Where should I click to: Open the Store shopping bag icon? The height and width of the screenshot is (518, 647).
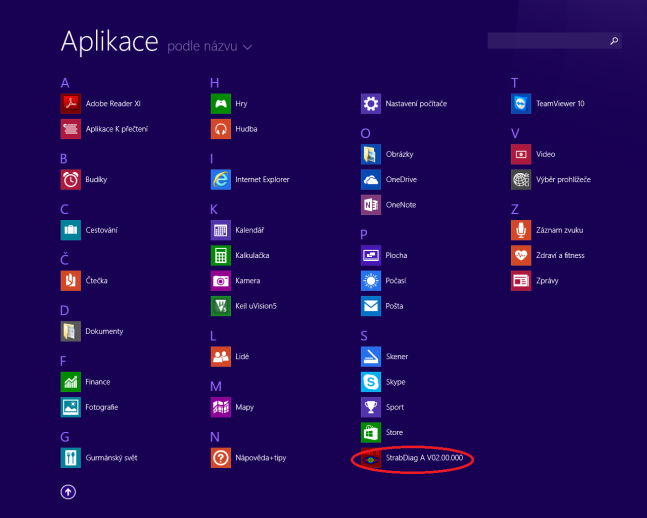pos(371,432)
